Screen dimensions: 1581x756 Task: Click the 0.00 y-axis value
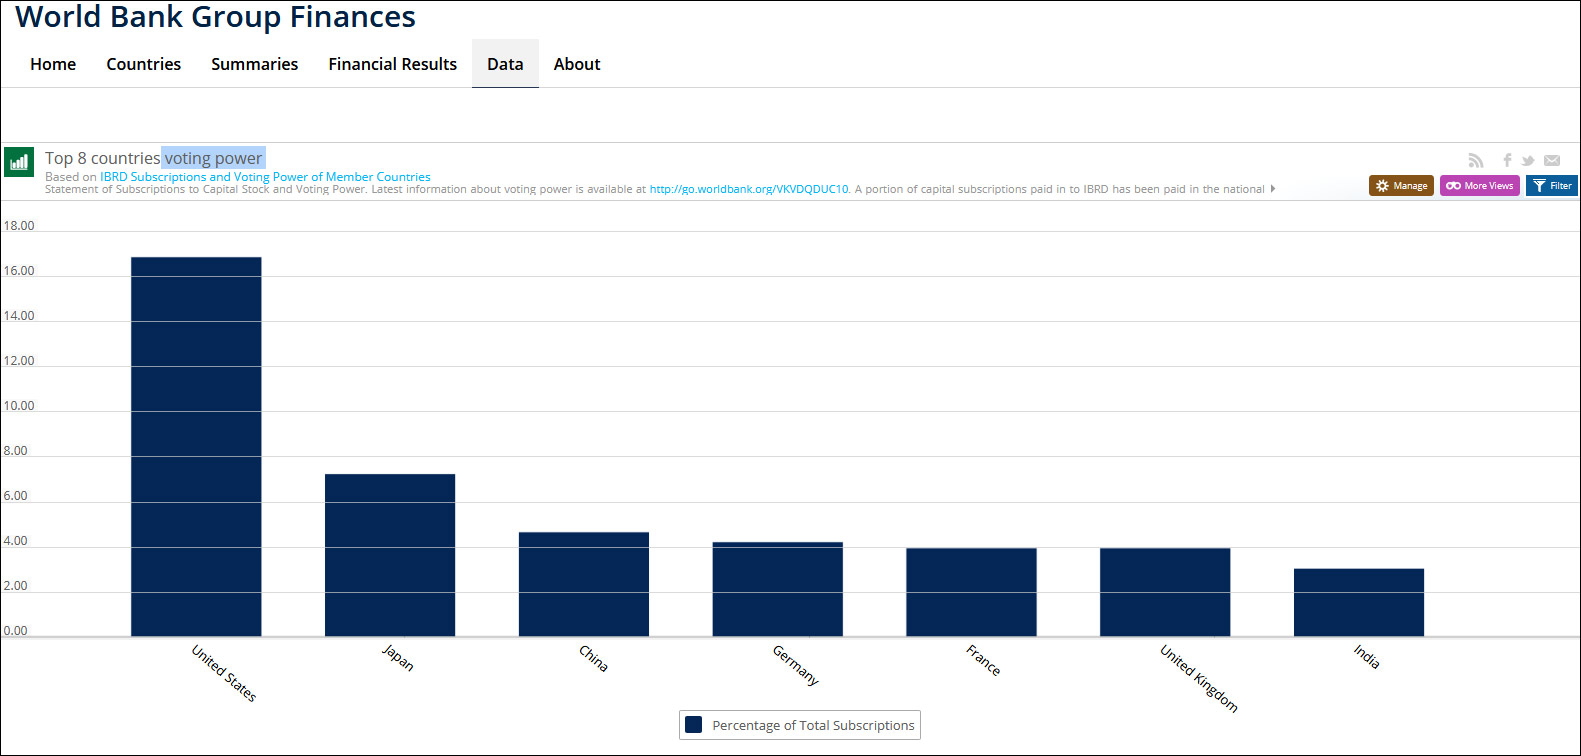(16, 631)
